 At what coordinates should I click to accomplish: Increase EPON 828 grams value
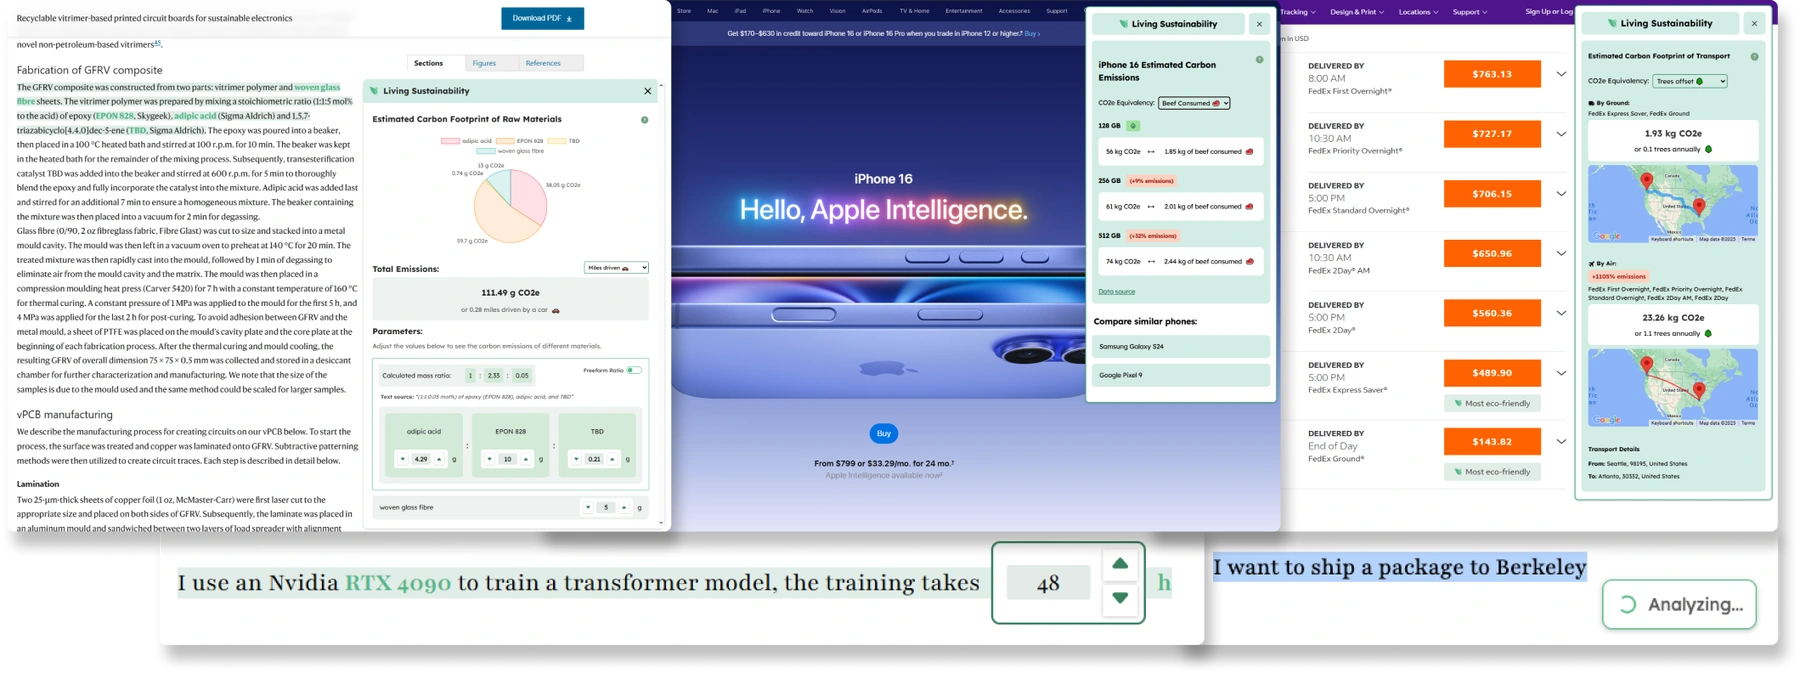(x=526, y=460)
